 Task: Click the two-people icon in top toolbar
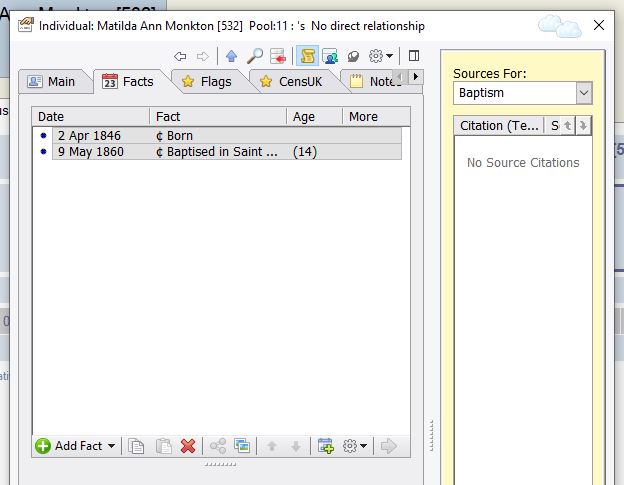point(330,56)
